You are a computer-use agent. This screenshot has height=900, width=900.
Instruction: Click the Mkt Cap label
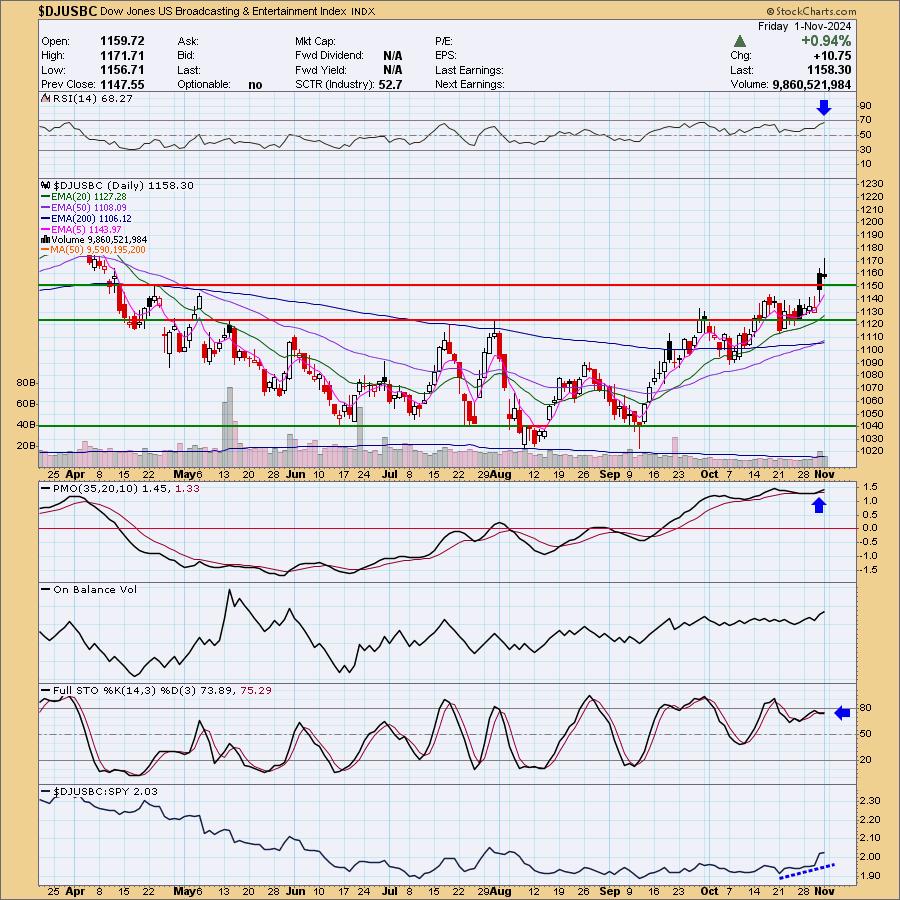(315, 41)
